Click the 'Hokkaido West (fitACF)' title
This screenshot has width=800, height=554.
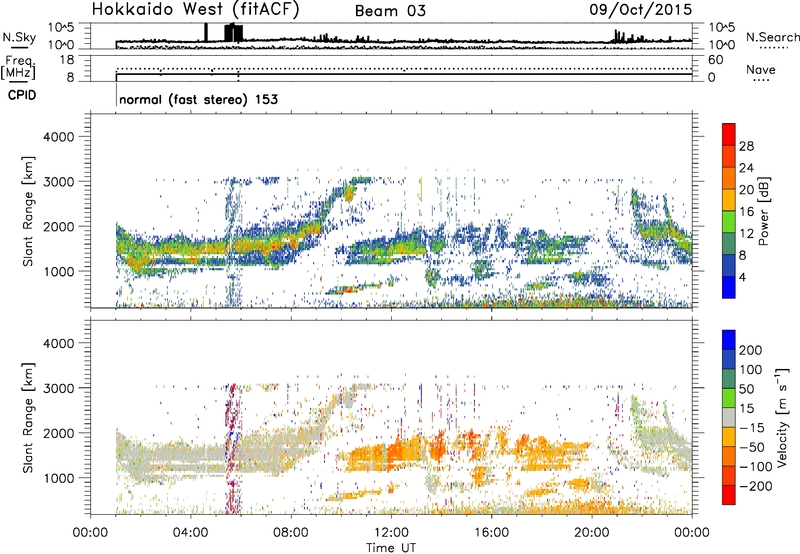[195, 10]
